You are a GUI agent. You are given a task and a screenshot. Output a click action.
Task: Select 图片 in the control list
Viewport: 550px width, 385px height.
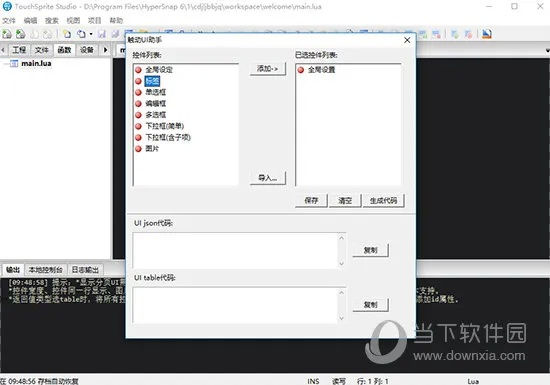click(152, 148)
